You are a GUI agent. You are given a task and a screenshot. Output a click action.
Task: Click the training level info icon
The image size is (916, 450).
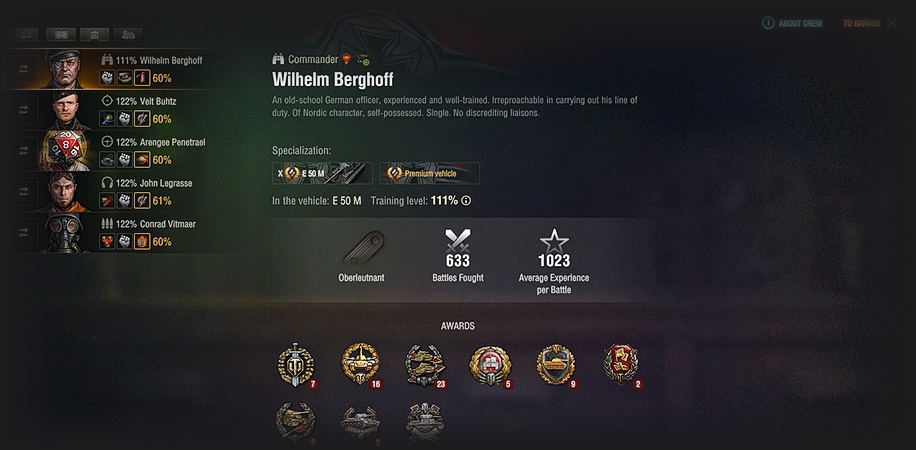(466, 200)
